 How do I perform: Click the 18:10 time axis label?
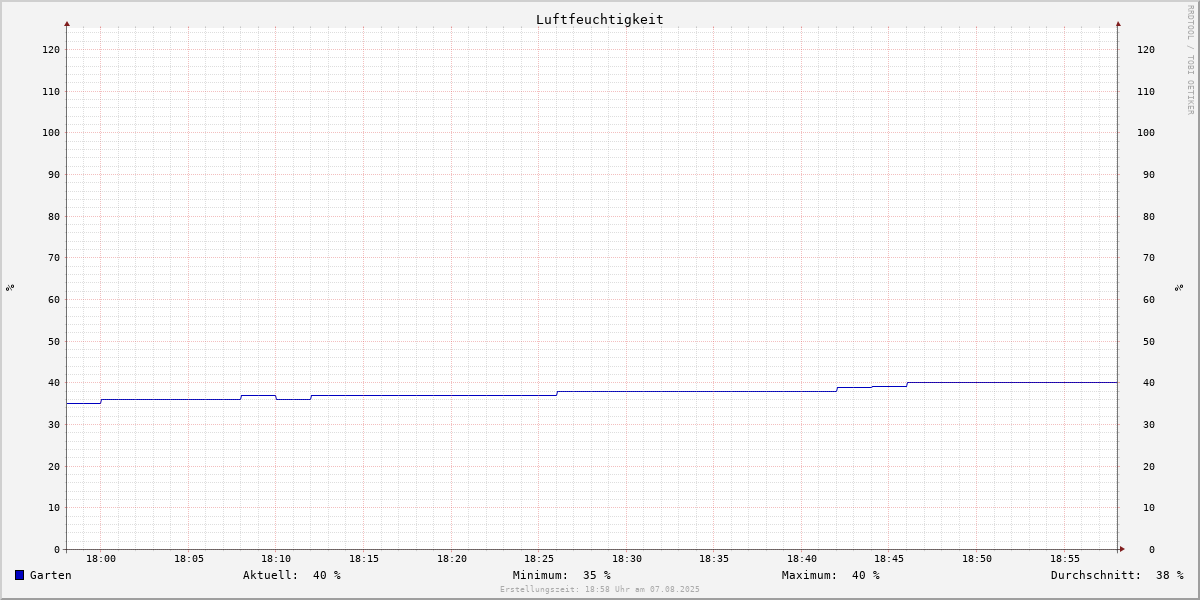[276, 558]
